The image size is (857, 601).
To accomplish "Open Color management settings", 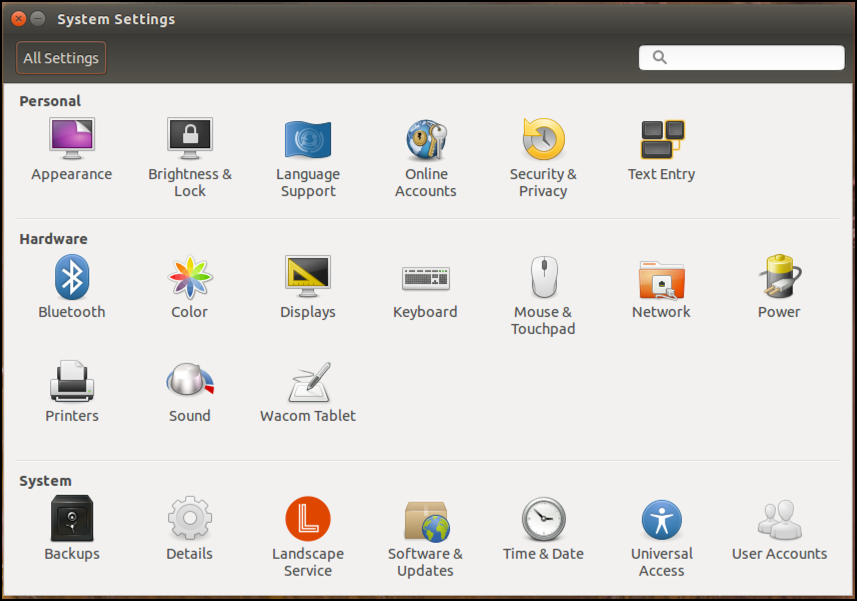I will tap(189, 288).
